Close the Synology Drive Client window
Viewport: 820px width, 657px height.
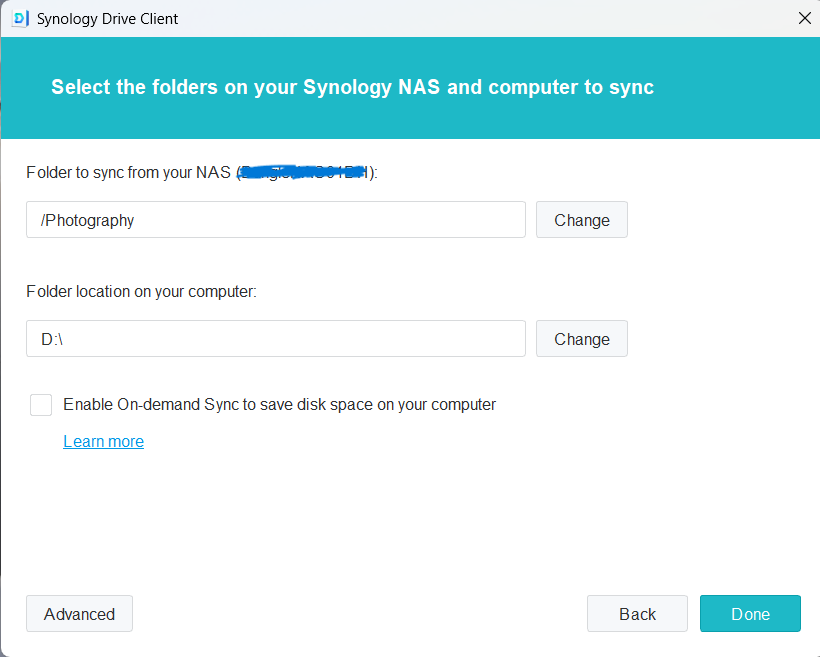tap(804, 18)
